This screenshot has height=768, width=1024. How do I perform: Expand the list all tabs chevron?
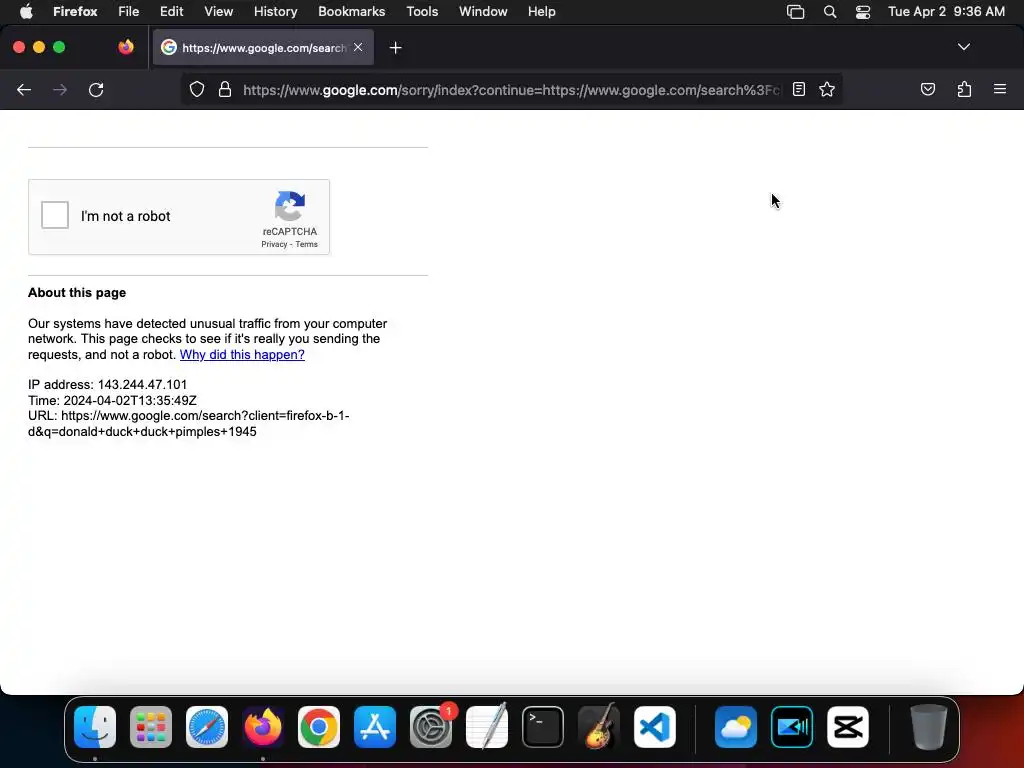(963, 47)
